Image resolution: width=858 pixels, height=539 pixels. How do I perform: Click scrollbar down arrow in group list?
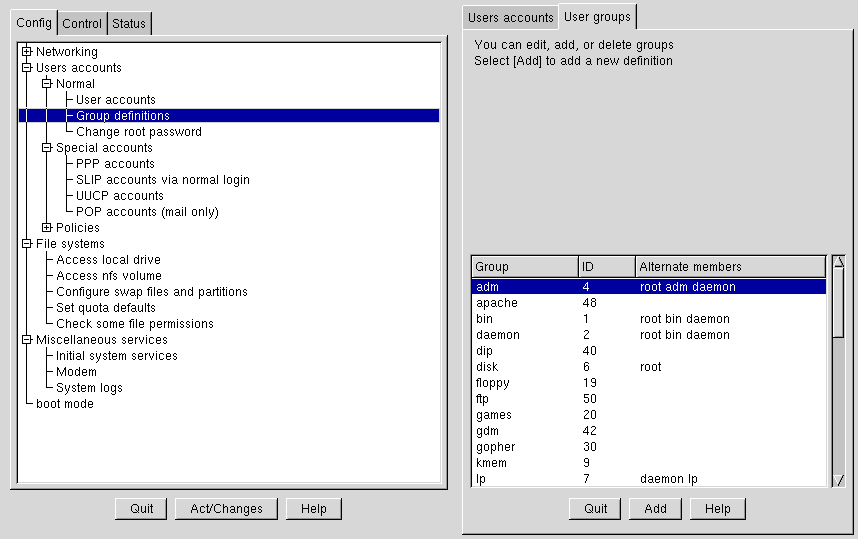(x=838, y=480)
